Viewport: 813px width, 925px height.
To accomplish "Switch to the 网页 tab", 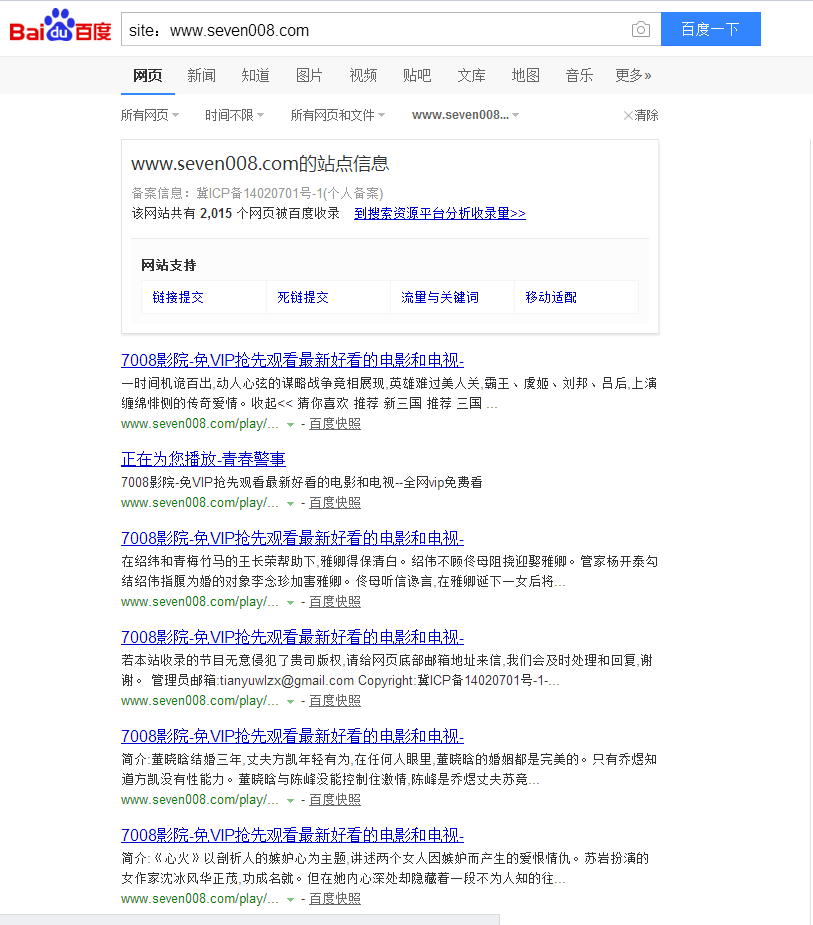I will click(147, 76).
